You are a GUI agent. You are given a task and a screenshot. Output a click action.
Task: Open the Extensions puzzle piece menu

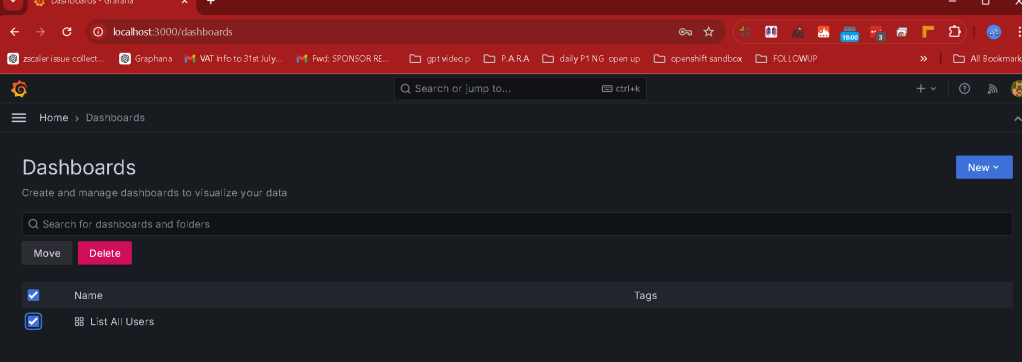click(954, 31)
